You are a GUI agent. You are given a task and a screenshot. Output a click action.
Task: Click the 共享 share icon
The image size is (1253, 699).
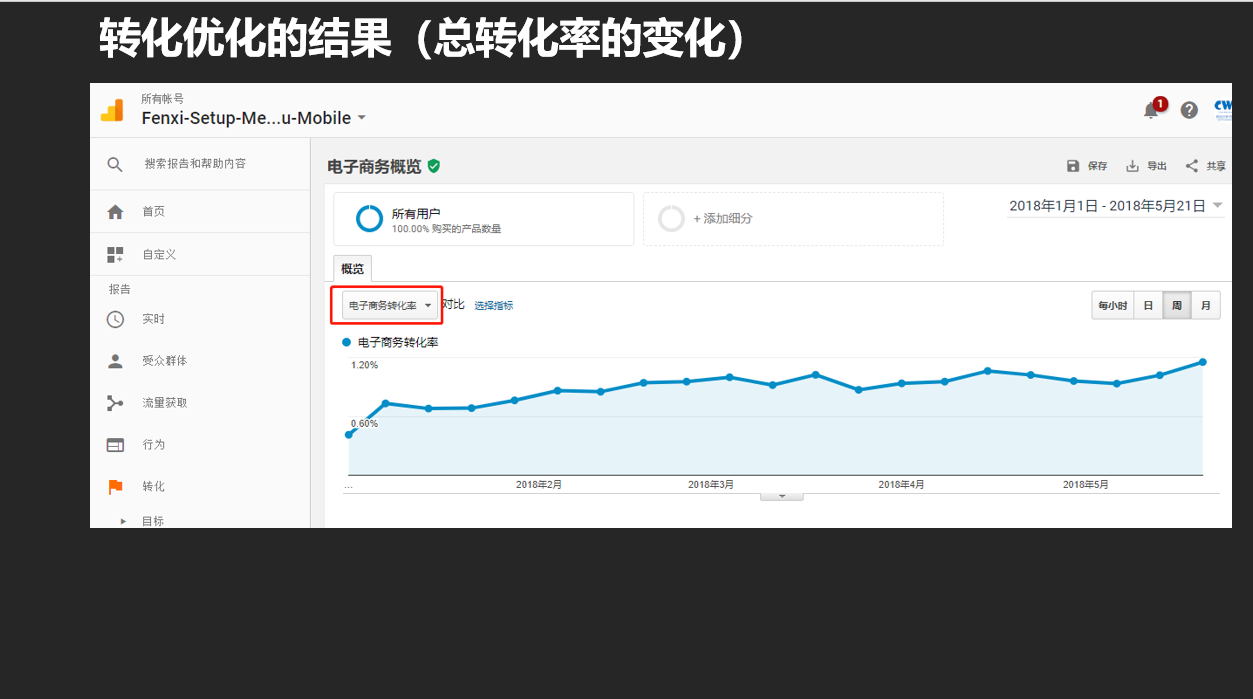(1192, 166)
